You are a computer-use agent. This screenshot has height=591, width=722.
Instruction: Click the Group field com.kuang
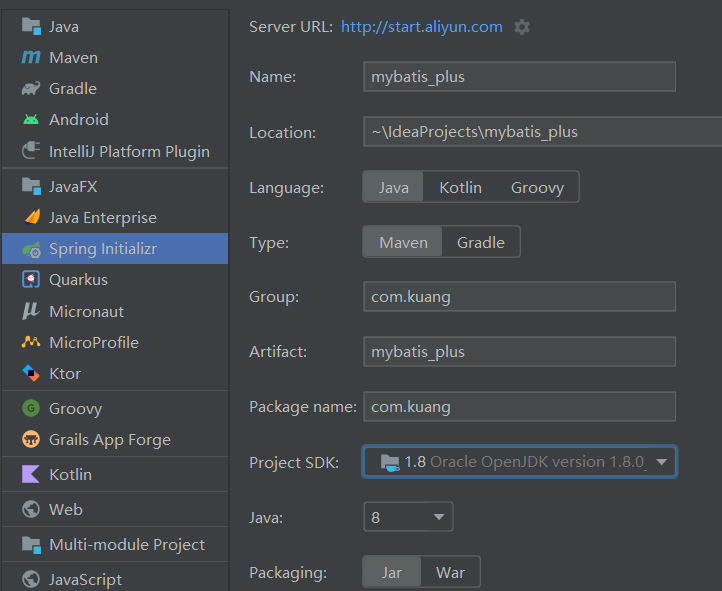pos(519,296)
